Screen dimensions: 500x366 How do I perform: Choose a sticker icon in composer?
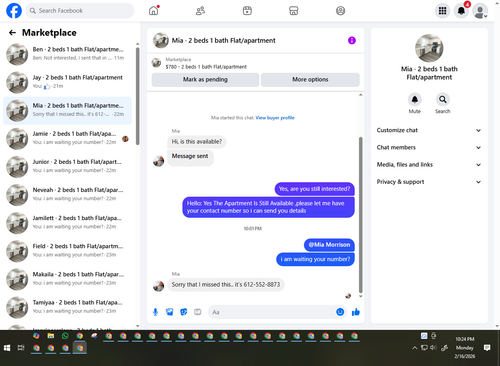click(x=184, y=312)
